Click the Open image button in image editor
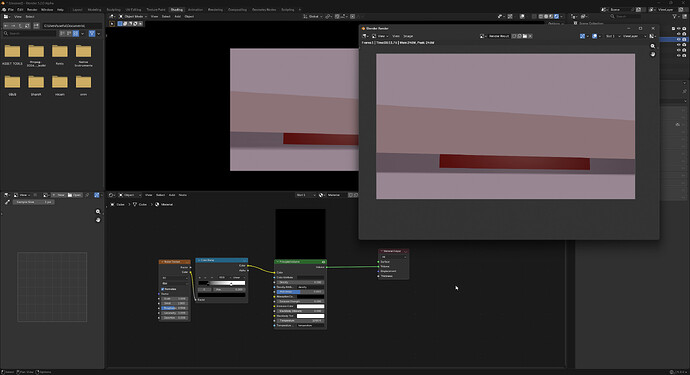 click(75, 195)
